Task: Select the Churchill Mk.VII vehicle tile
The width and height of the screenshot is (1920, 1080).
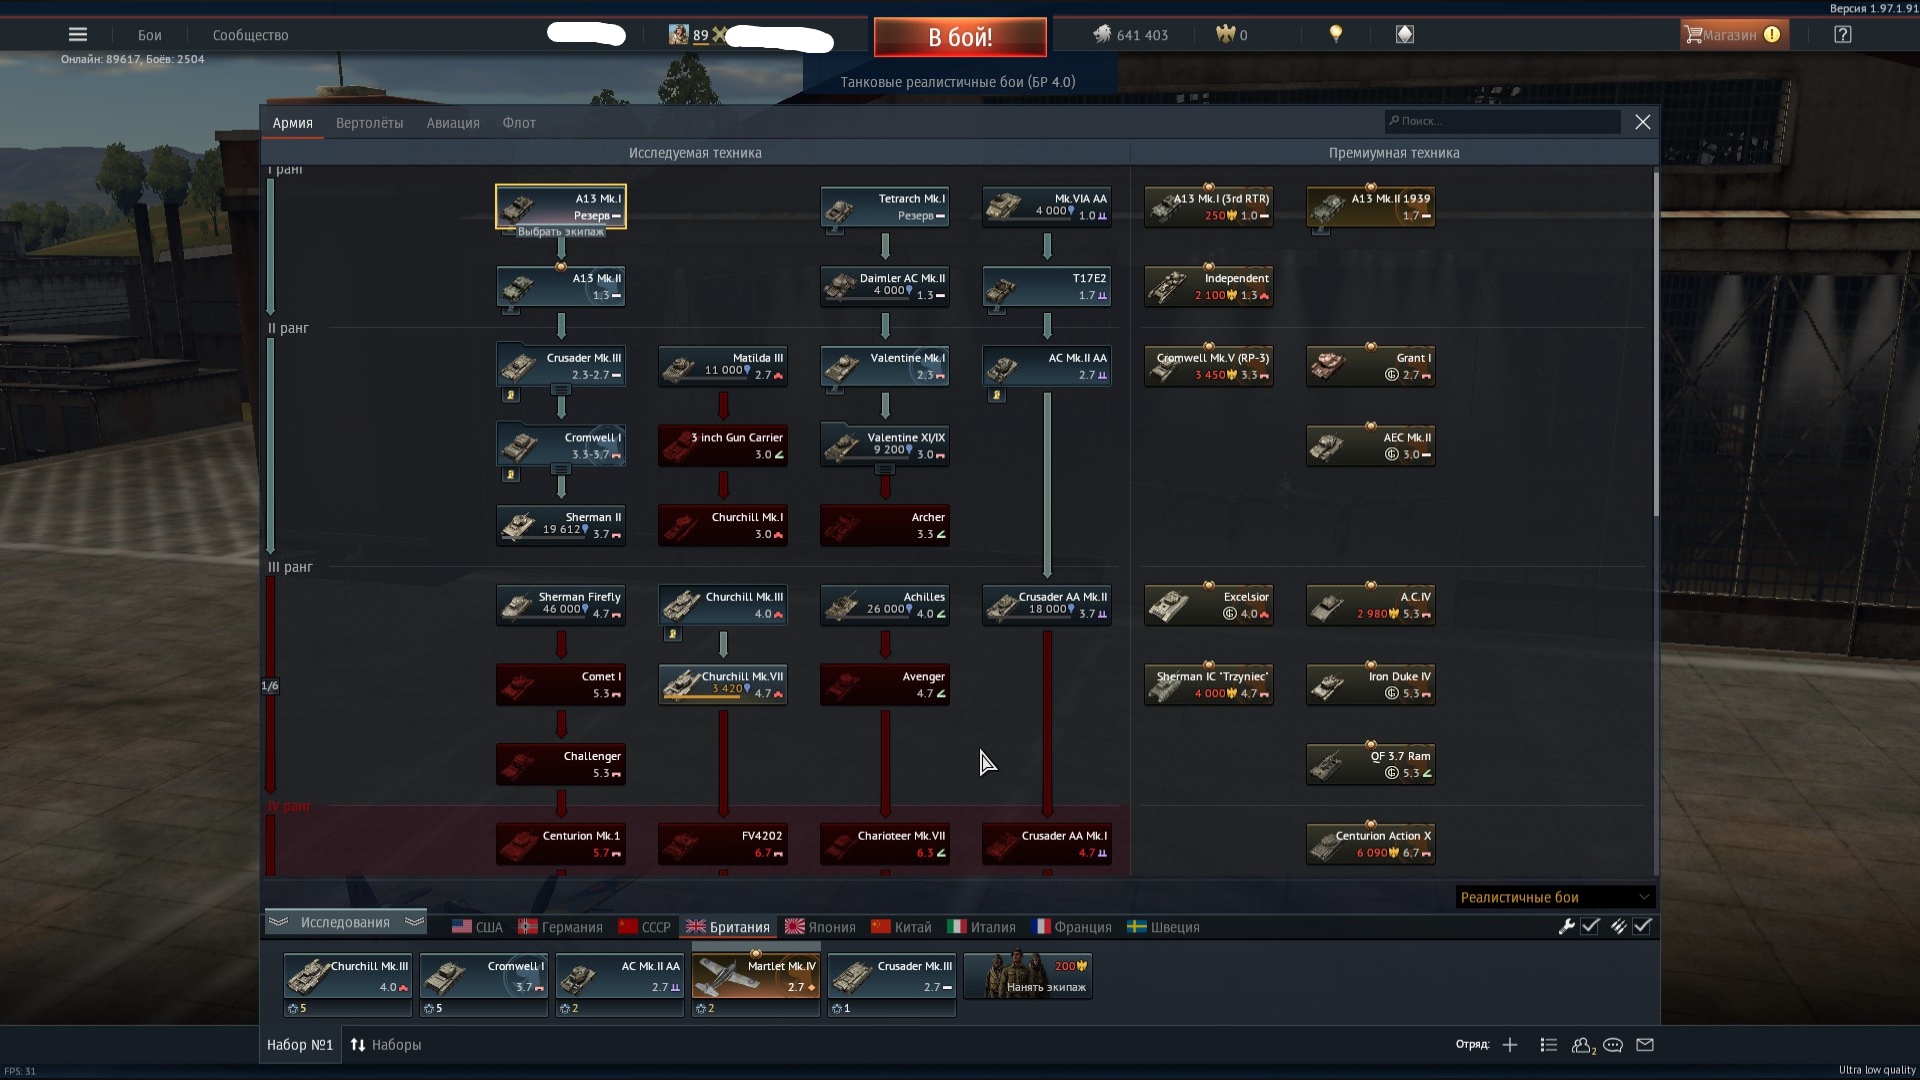Action: tap(723, 685)
